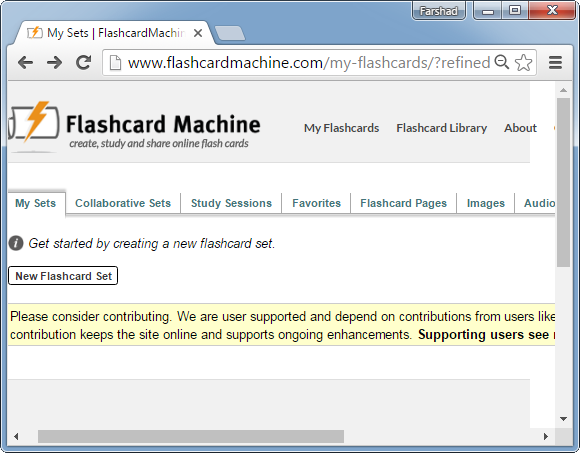This screenshot has height=453, width=580.
Task: Click the vertical scrollbar down arrow
Action: coord(563,419)
